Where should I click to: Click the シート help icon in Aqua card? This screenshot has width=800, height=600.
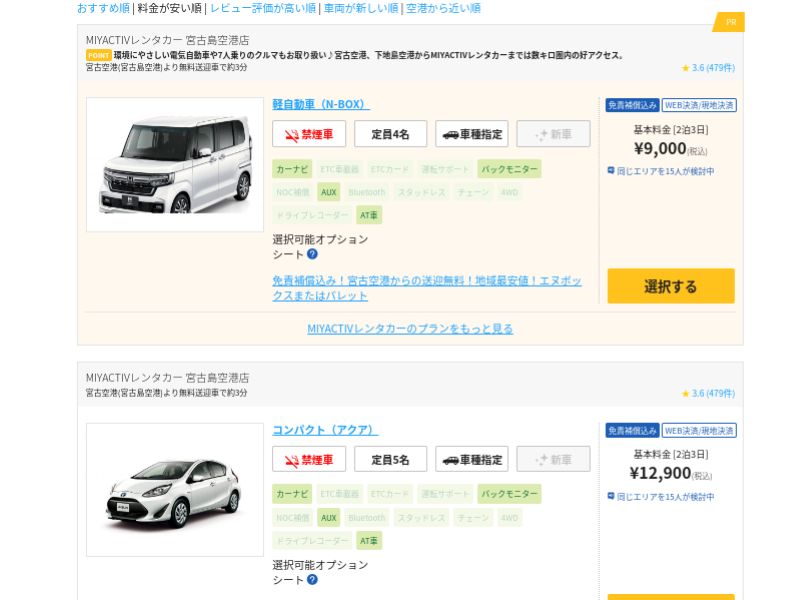[x=312, y=579]
